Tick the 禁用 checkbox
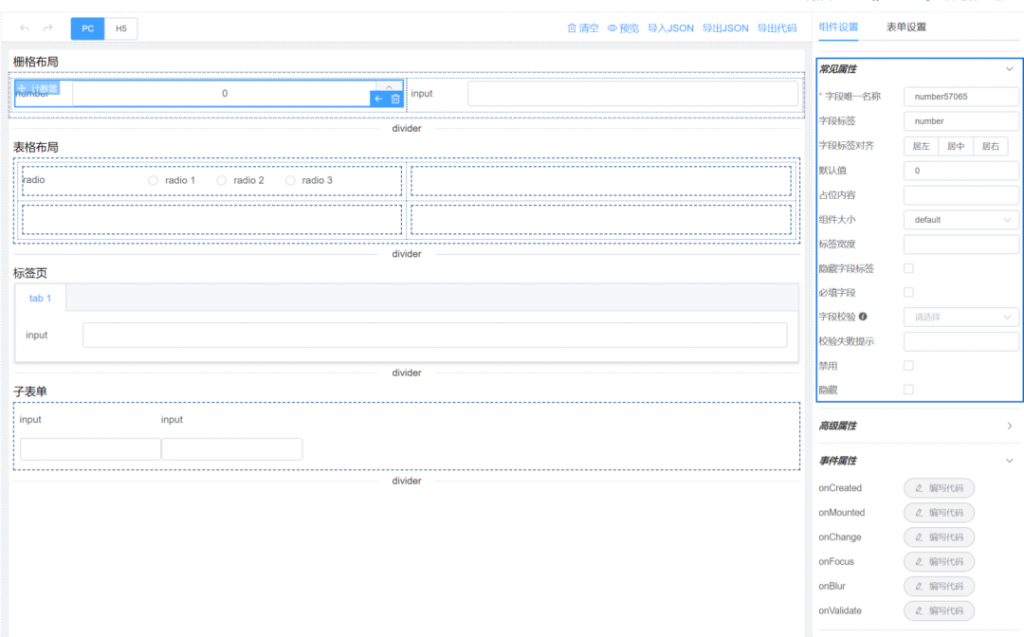Image resolution: width=1024 pixels, height=637 pixels. click(908, 365)
